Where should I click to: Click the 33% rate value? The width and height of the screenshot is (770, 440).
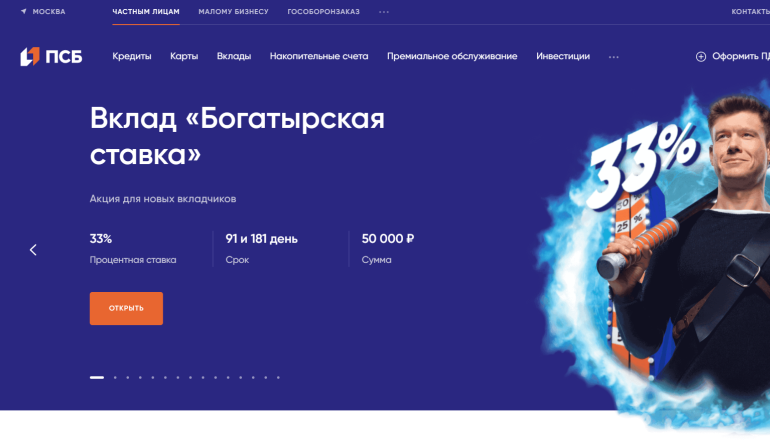[x=101, y=239]
